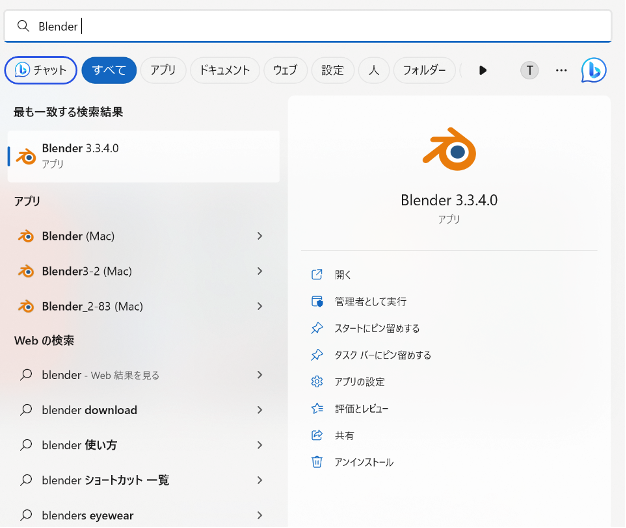Open アプリの設定

pos(359,382)
